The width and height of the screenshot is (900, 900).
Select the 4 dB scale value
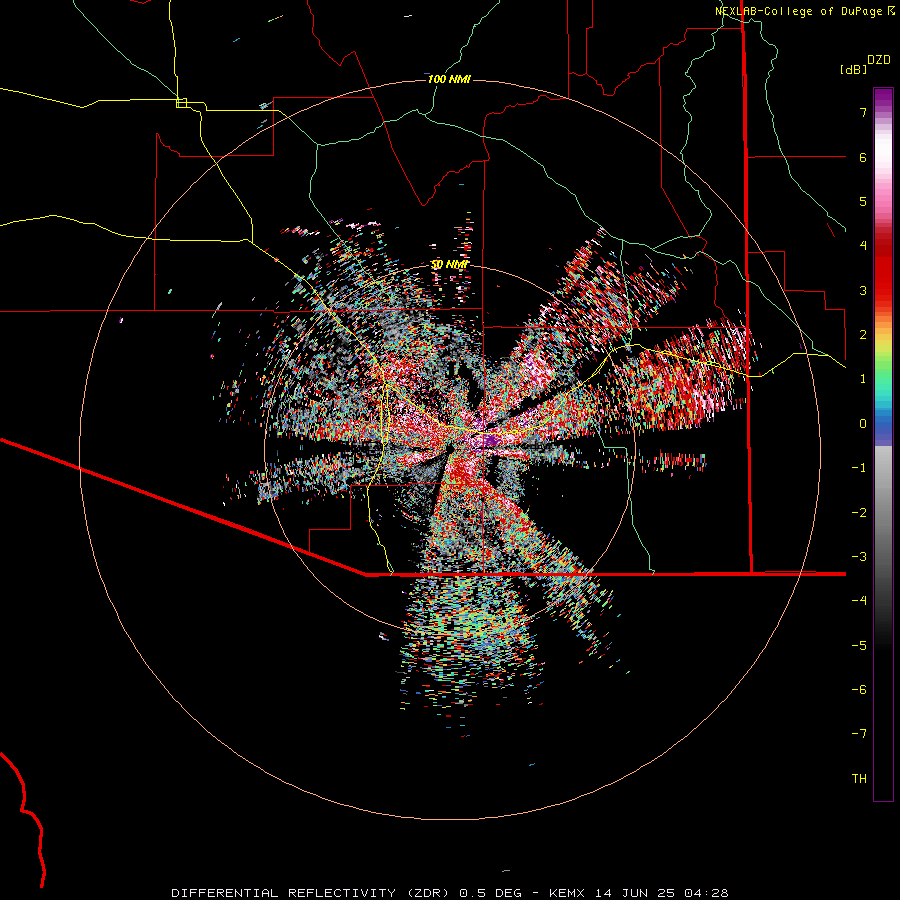coord(863,246)
